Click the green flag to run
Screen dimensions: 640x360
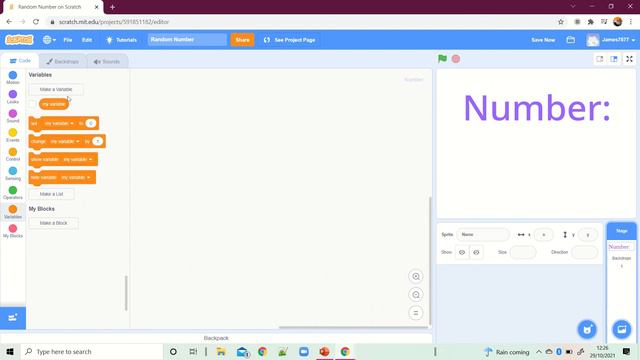pyautogui.click(x=442, y=59)
